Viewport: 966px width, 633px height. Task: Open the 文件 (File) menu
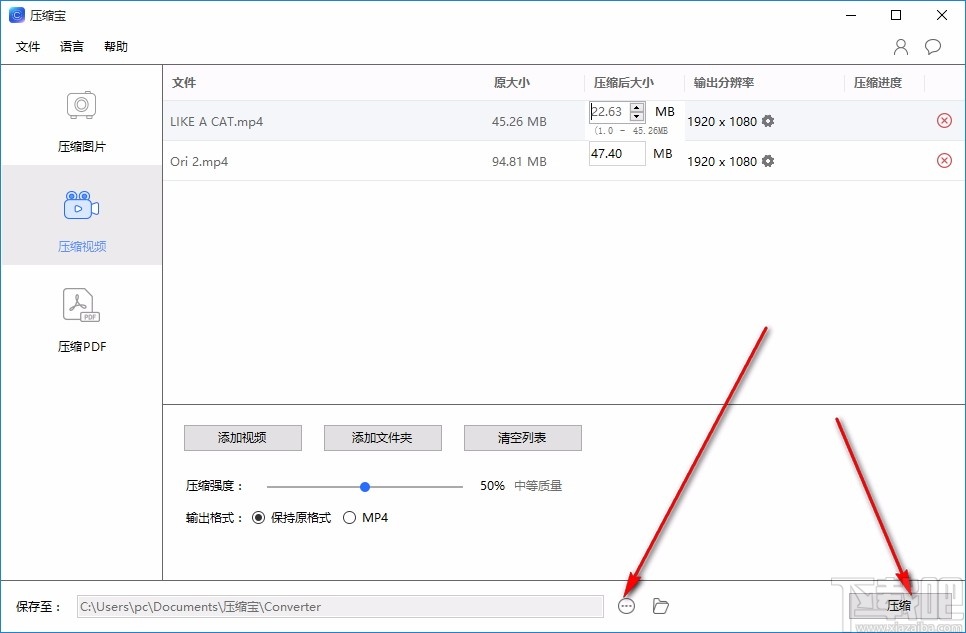(28, 46)
